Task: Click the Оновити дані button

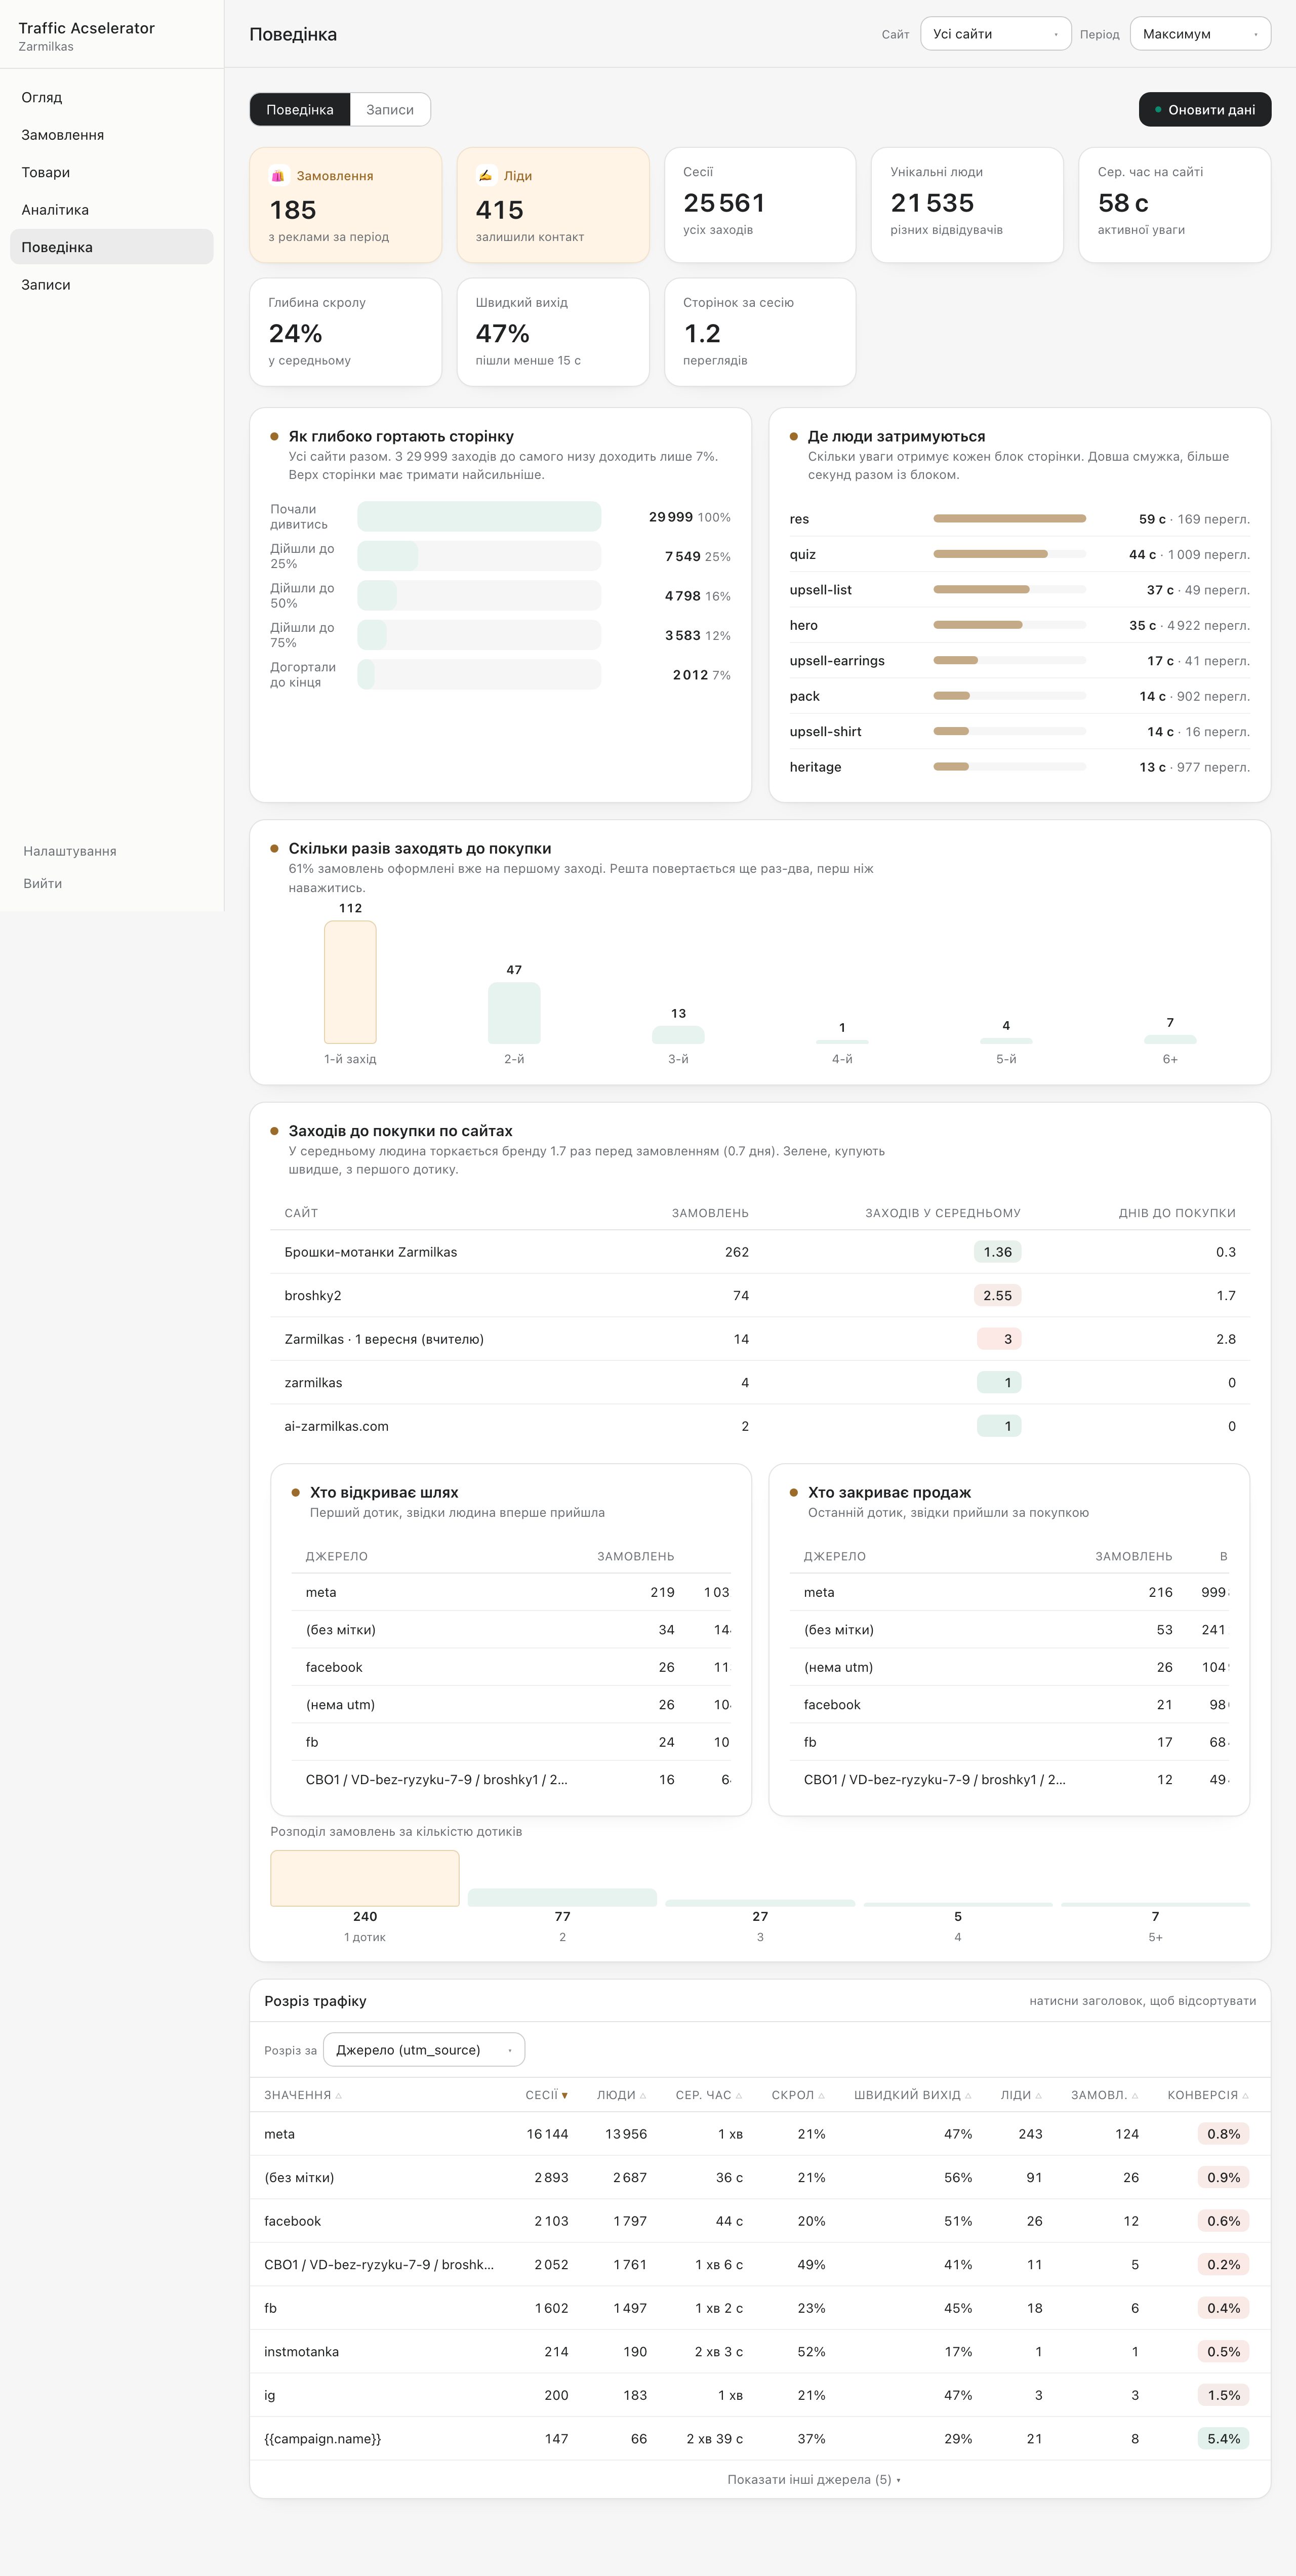Action: [1205, 110]
